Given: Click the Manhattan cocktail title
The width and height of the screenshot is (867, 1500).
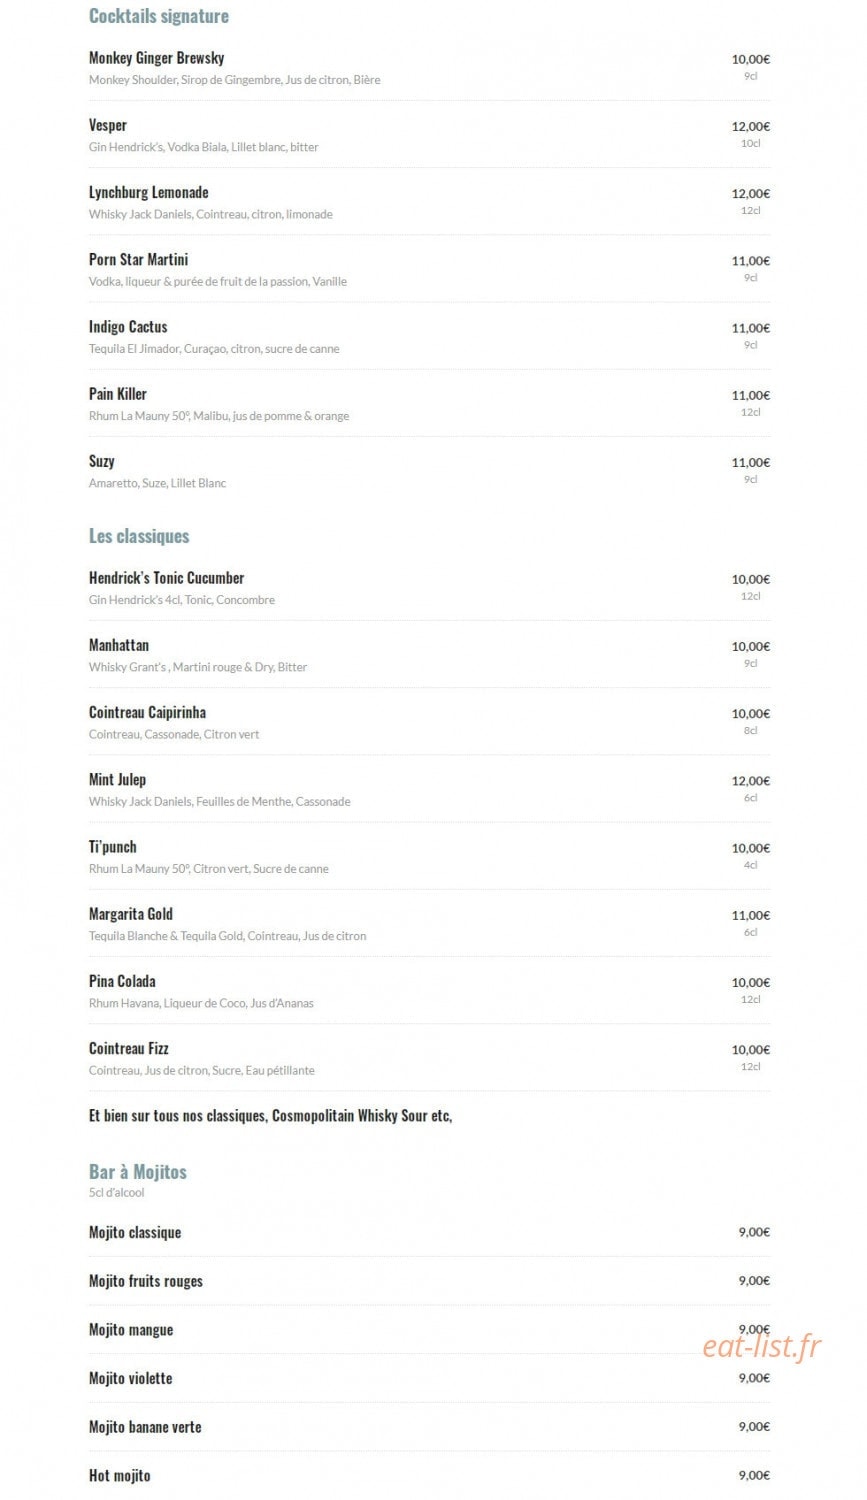Looking at the screenshot, I should click(x=119, y=645).
